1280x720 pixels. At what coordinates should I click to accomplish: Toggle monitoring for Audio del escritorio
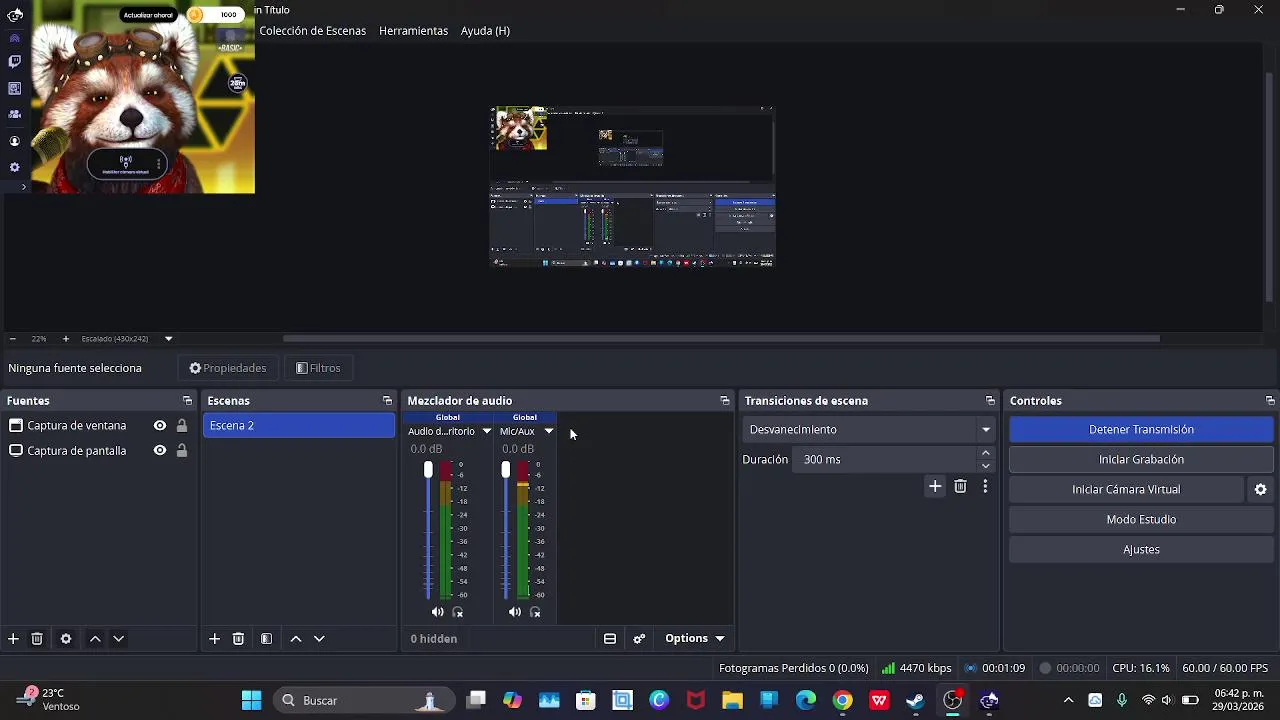coord(458,612)
